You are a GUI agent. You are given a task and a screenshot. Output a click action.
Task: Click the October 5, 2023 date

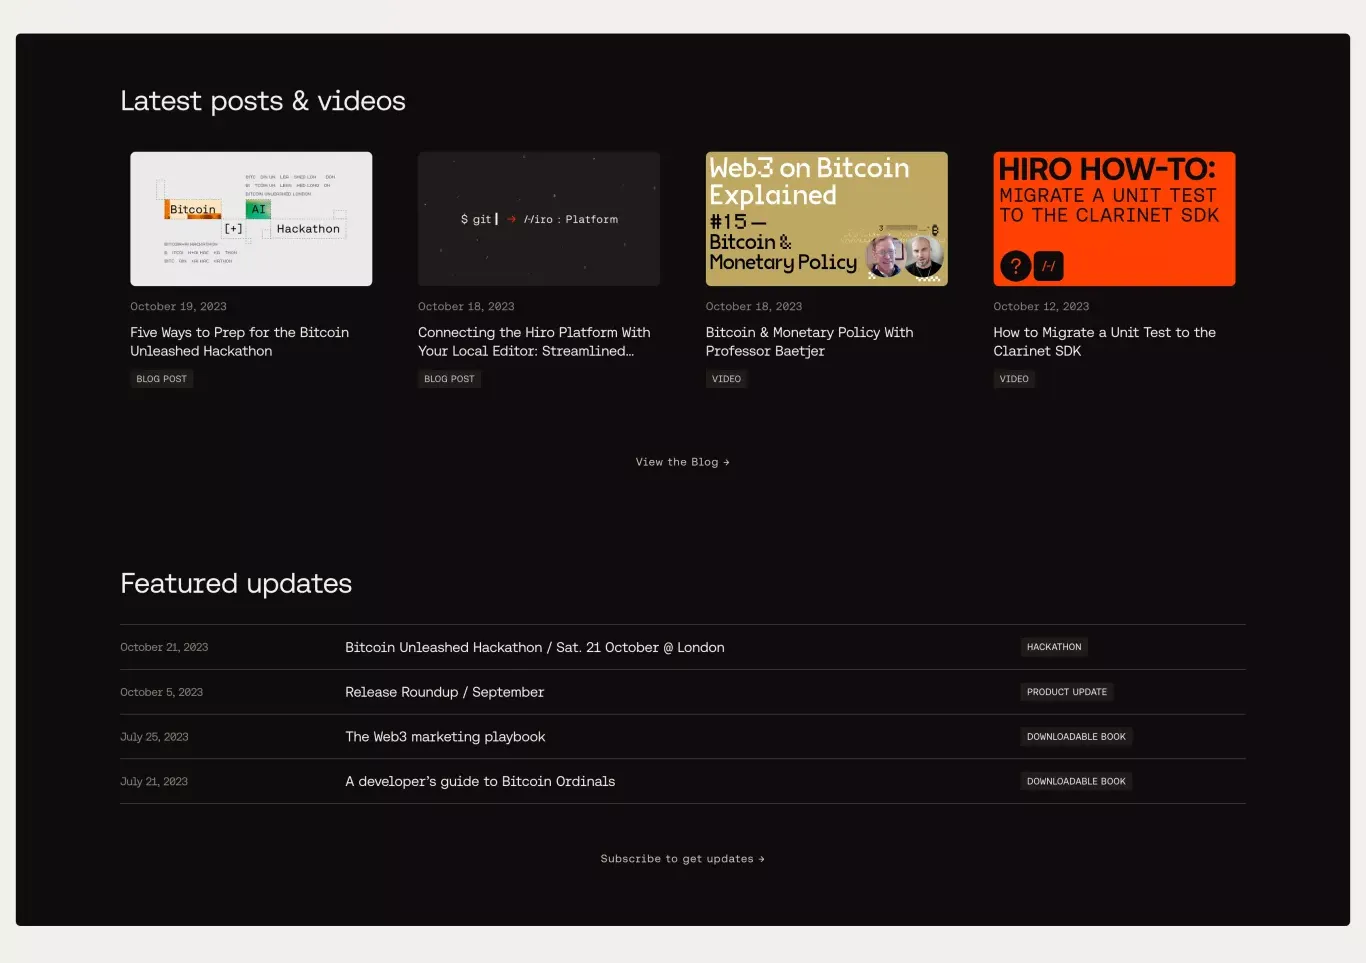click(x=161, y=692)
